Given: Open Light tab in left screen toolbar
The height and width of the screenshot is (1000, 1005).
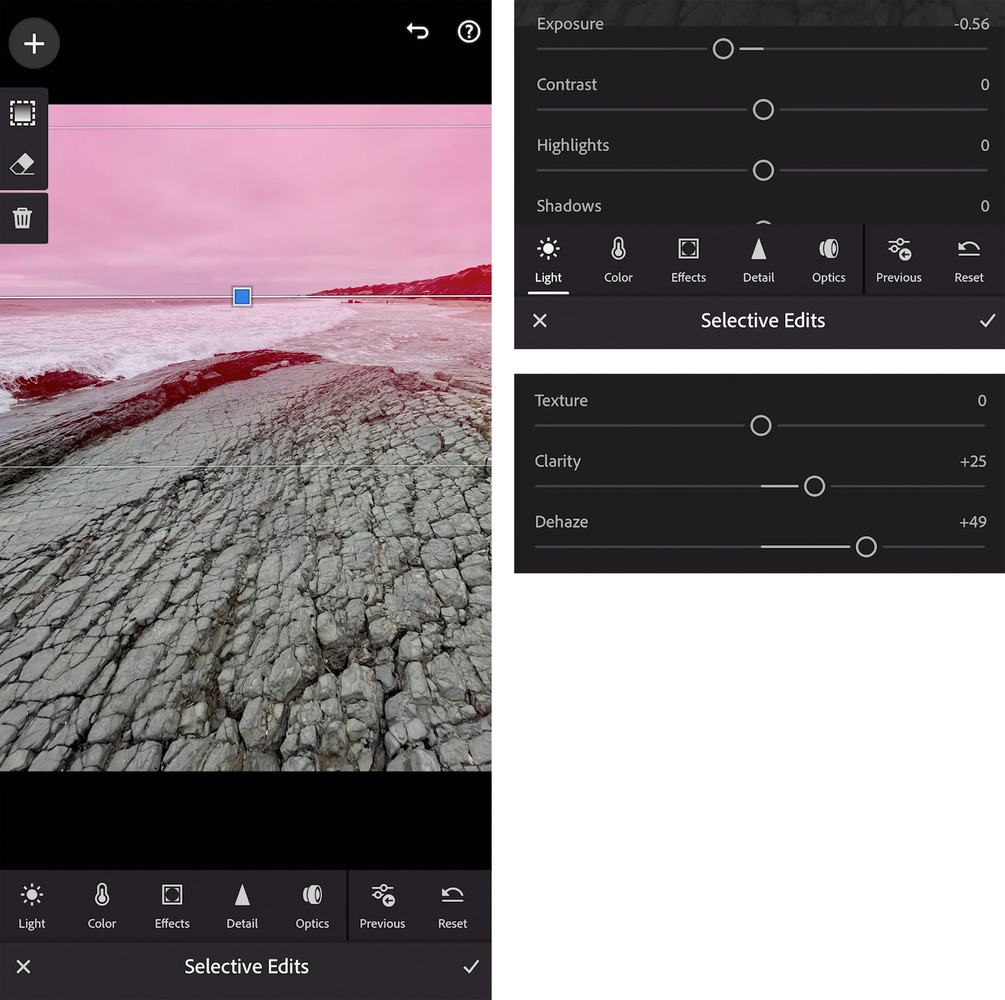Looking at the screenshot, I should 31,906.
